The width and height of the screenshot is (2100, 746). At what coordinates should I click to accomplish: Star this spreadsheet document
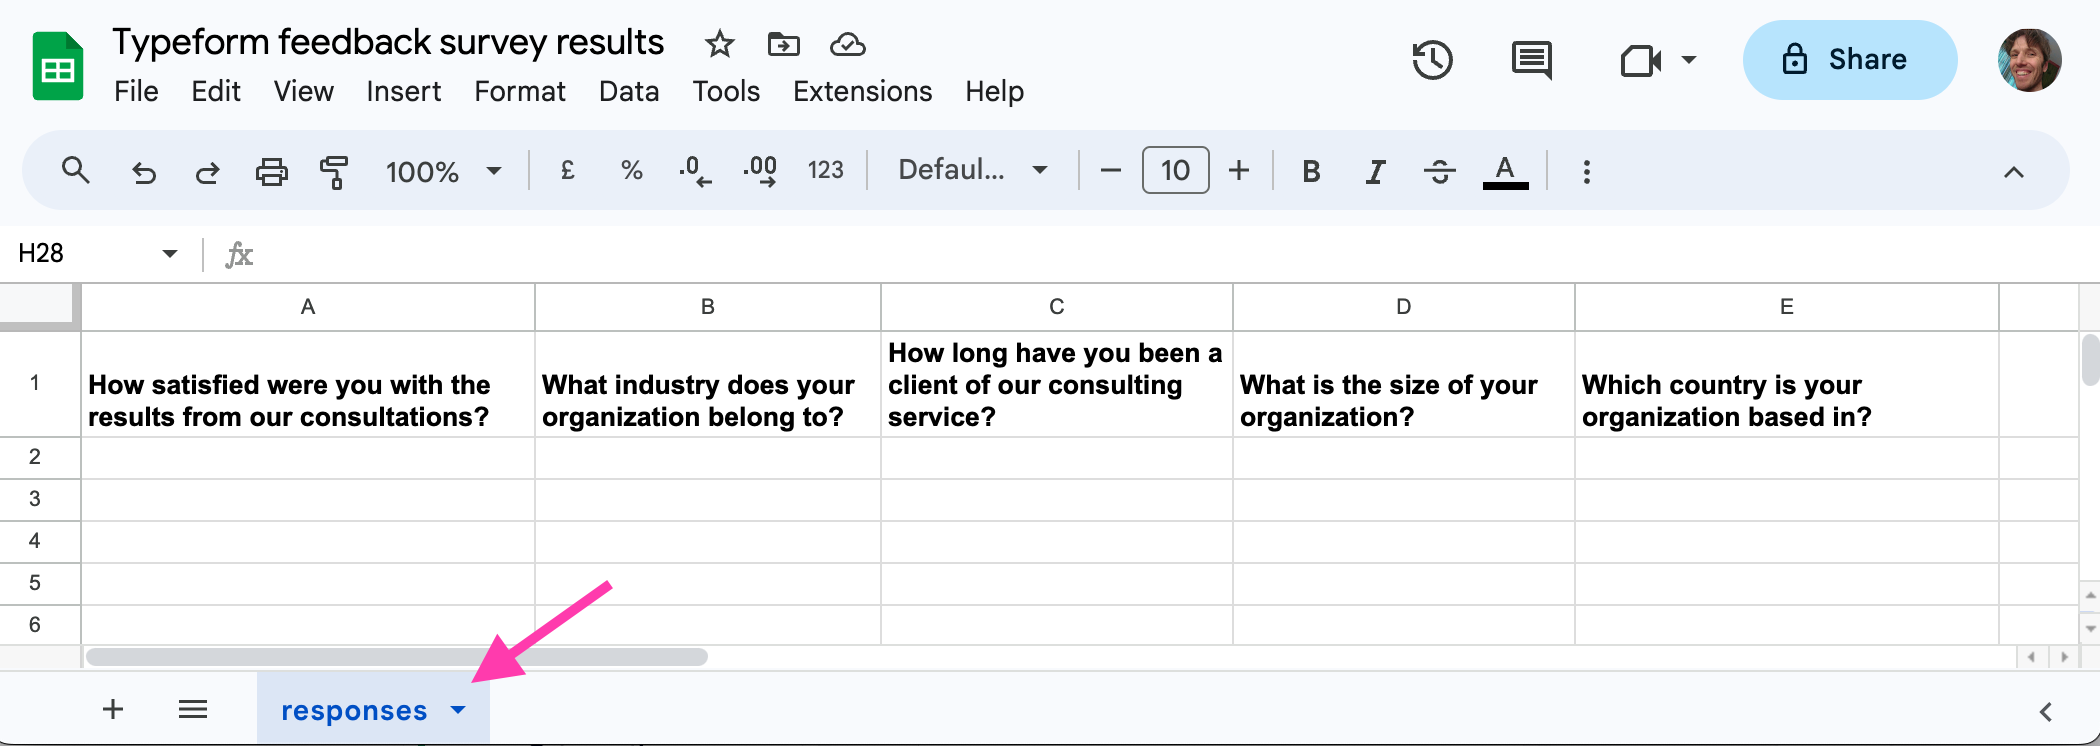click(719, 44)
